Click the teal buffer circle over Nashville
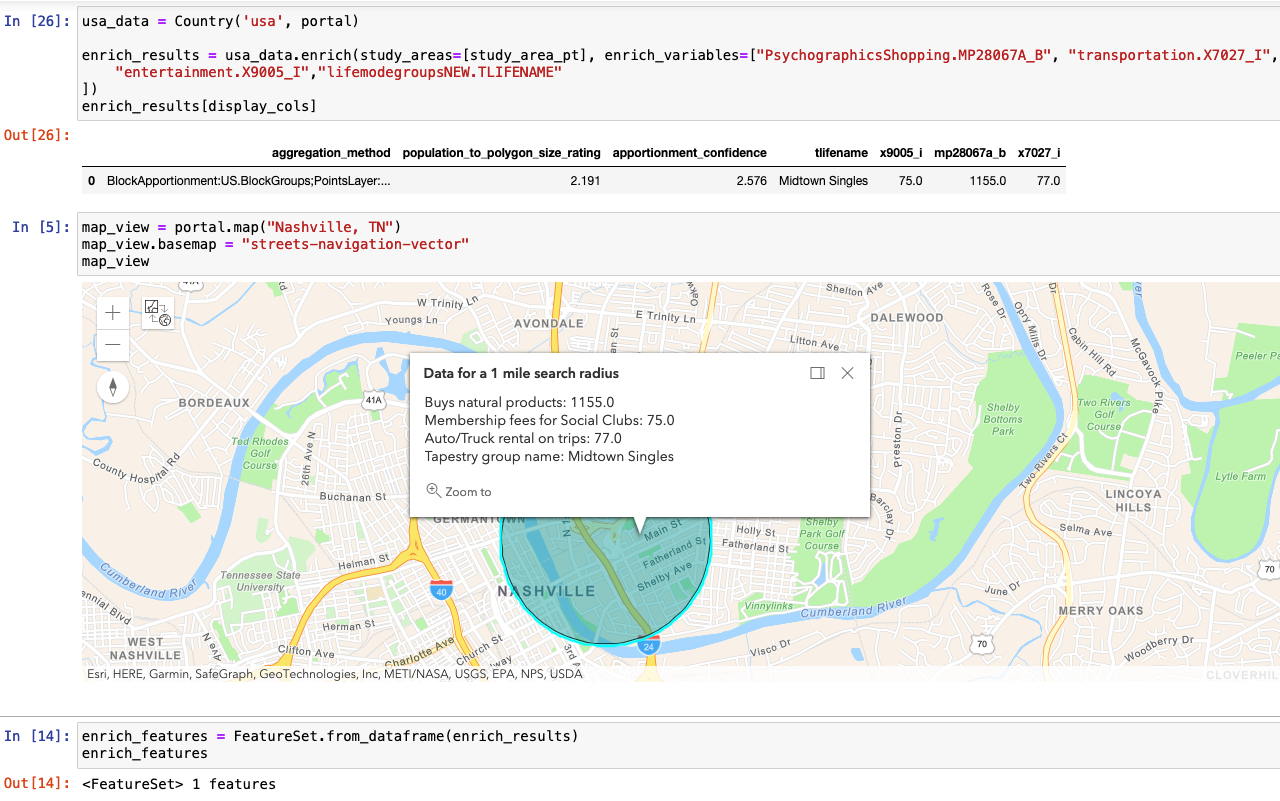This screenshot has width=1280, height=801. click(x=560, y=600)
